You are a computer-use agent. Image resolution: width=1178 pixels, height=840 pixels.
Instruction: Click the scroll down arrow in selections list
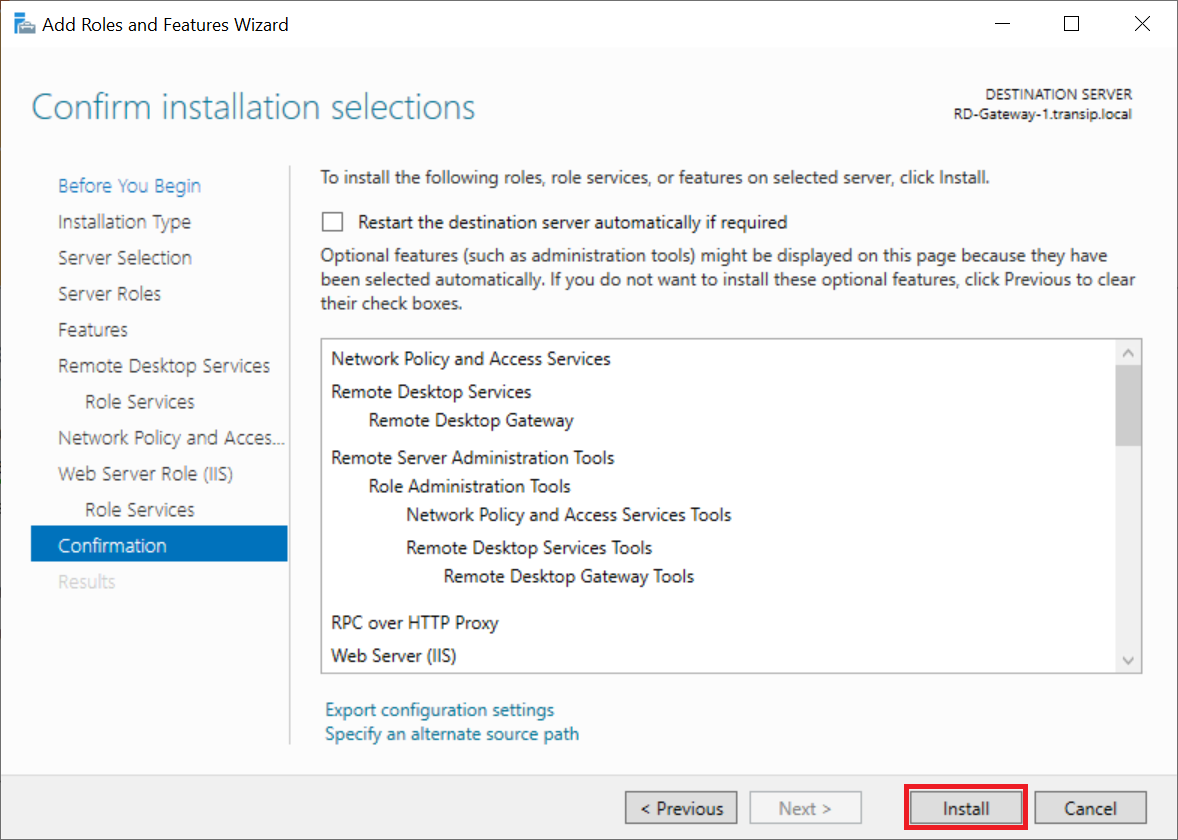click(x=1128, y=660)
